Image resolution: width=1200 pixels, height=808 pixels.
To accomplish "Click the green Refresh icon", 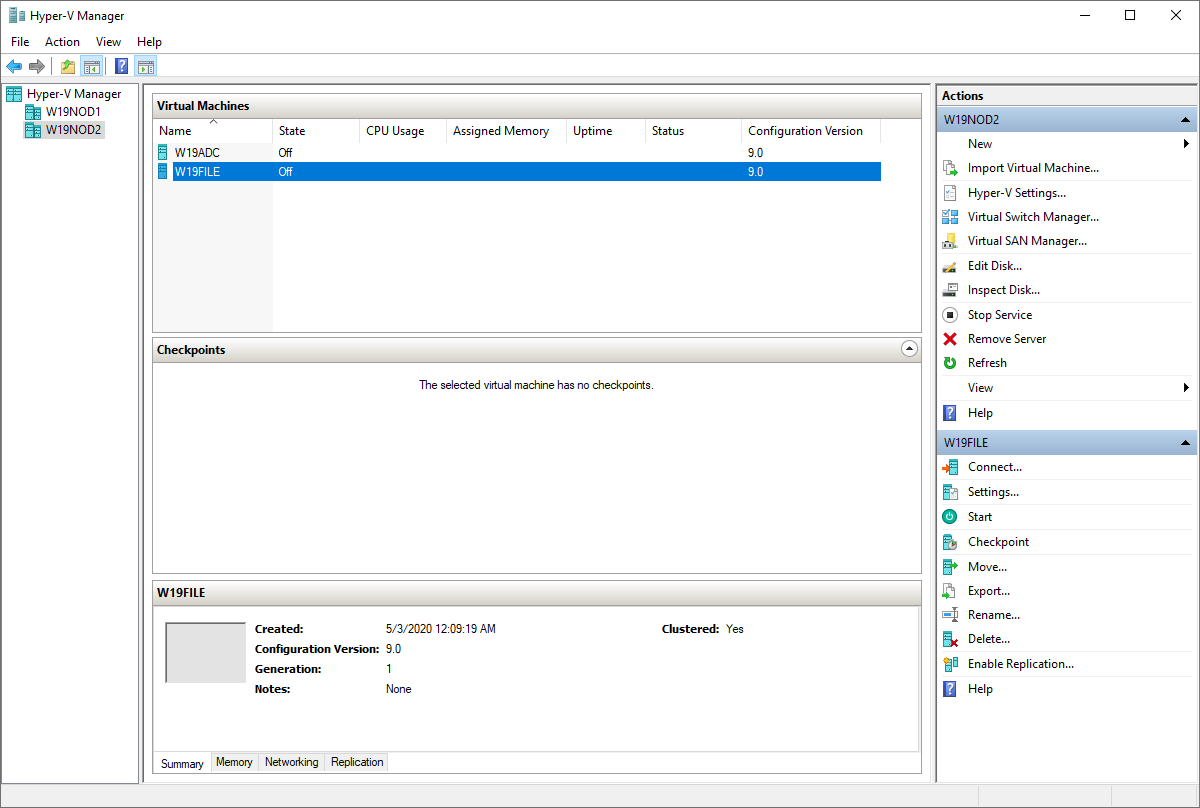I will pos(950,363).
